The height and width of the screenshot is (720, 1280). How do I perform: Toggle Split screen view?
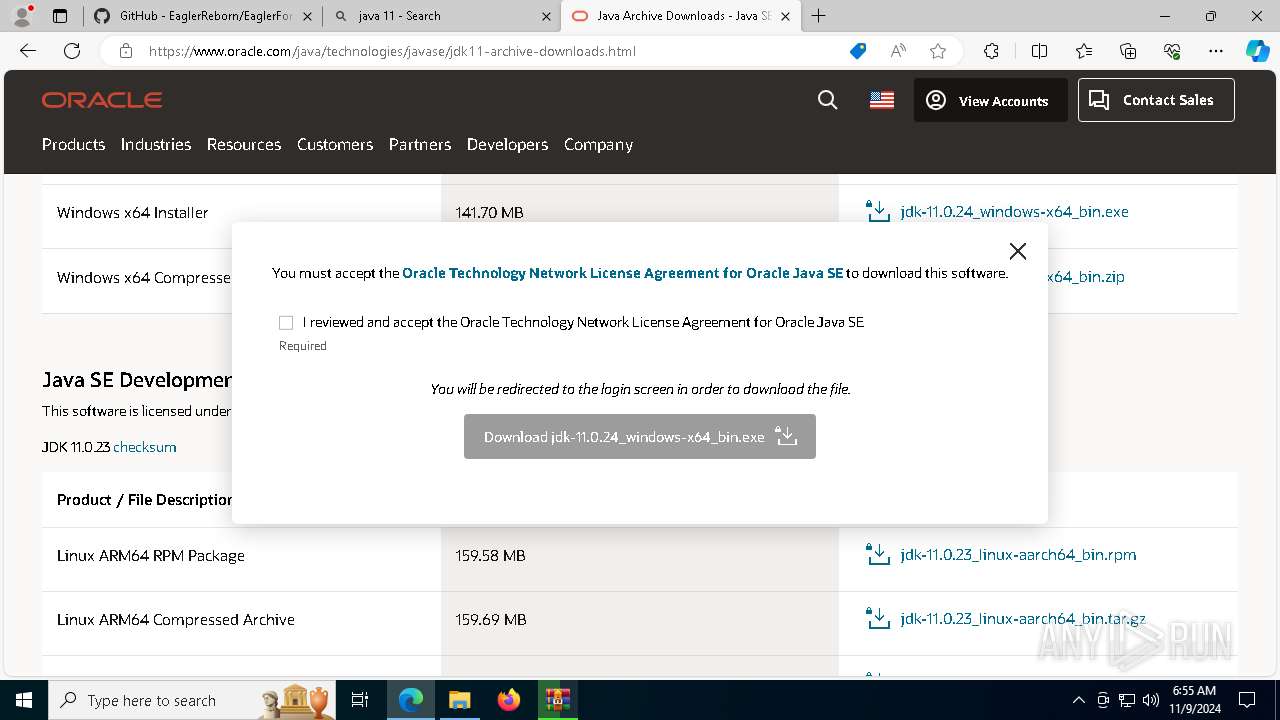1039,51
